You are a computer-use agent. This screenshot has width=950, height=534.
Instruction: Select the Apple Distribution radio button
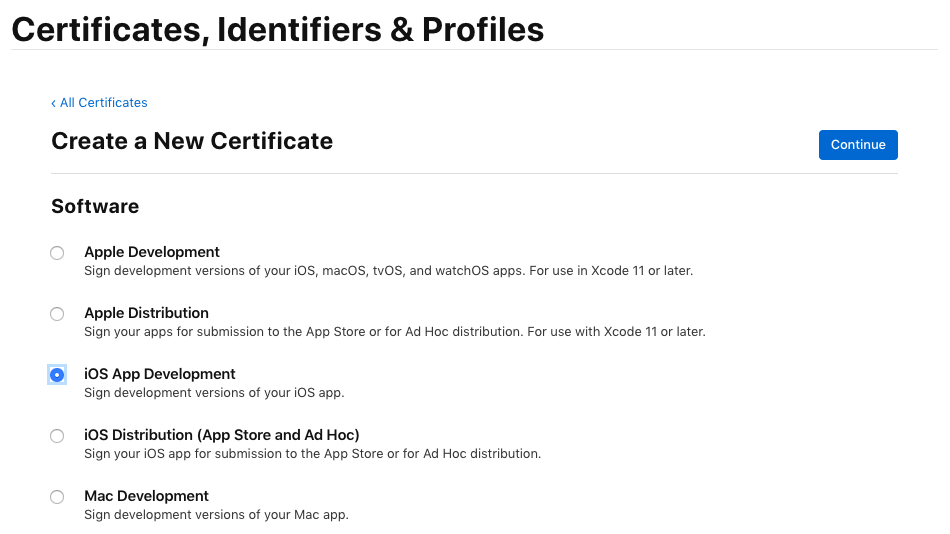(57, 314)
